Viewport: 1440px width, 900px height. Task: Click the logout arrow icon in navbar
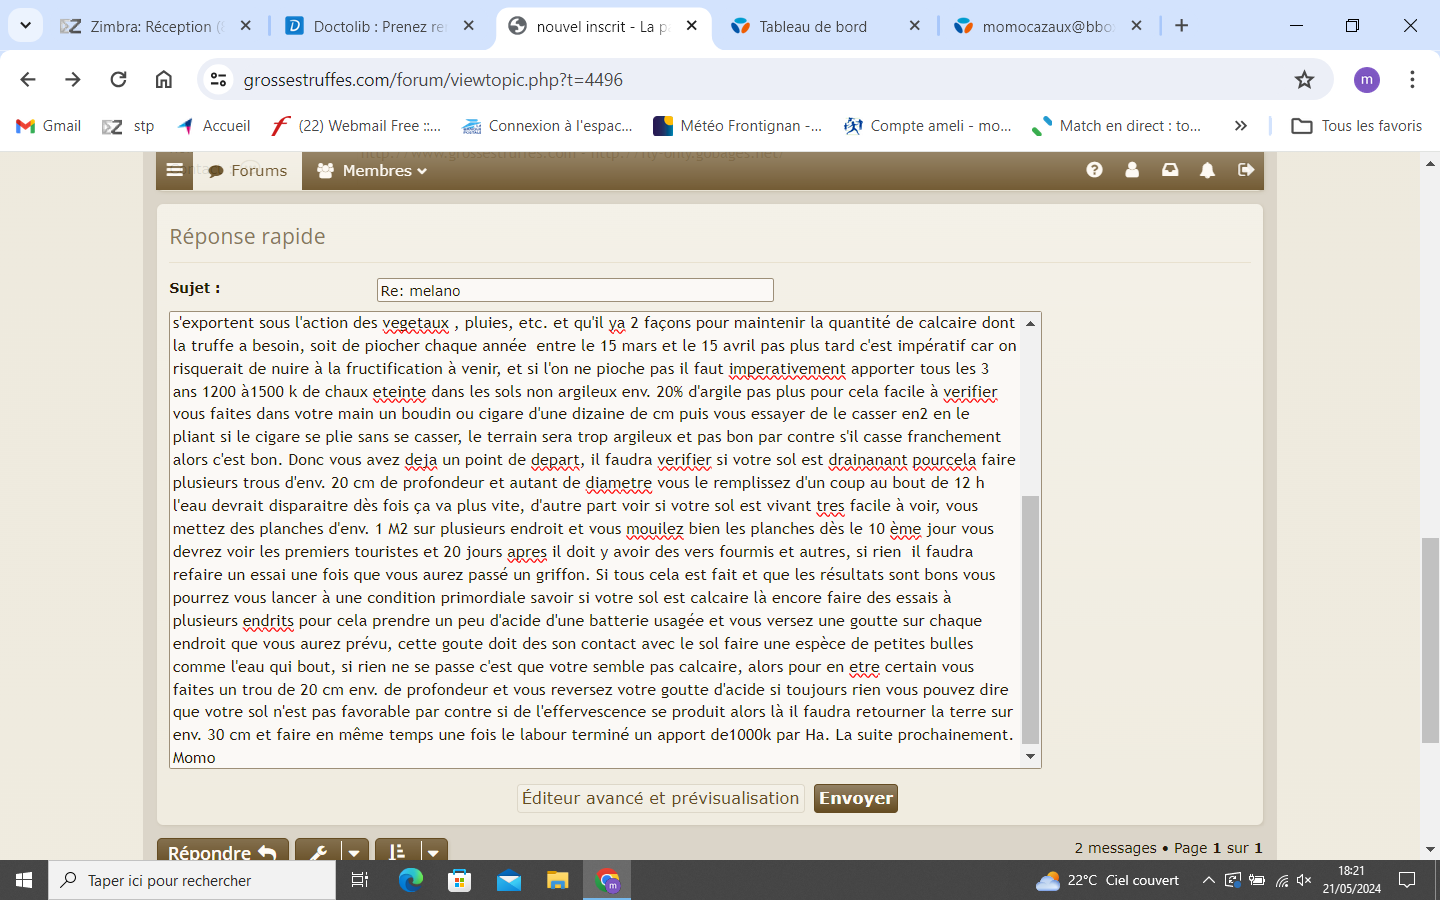pyautogui.click(x=1246, y=170)
